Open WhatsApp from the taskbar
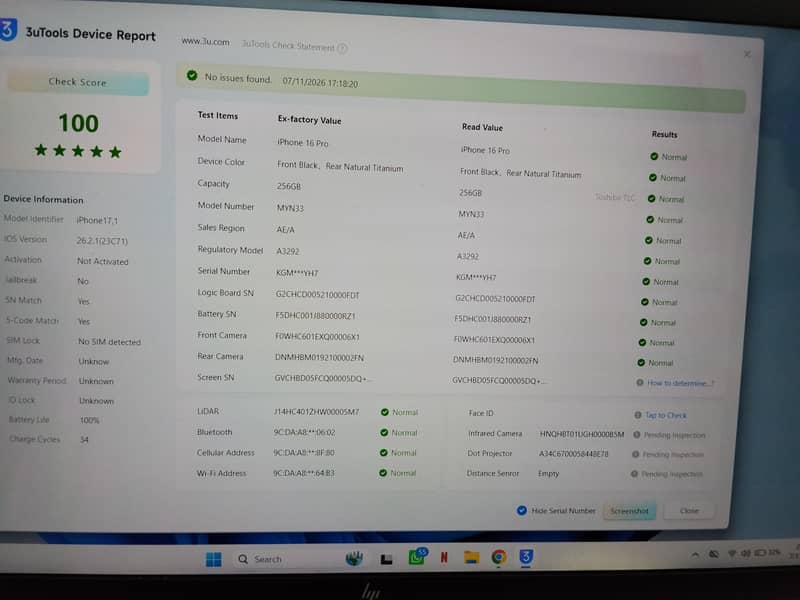Screen dimensions: 800x600 click(417, 557)
